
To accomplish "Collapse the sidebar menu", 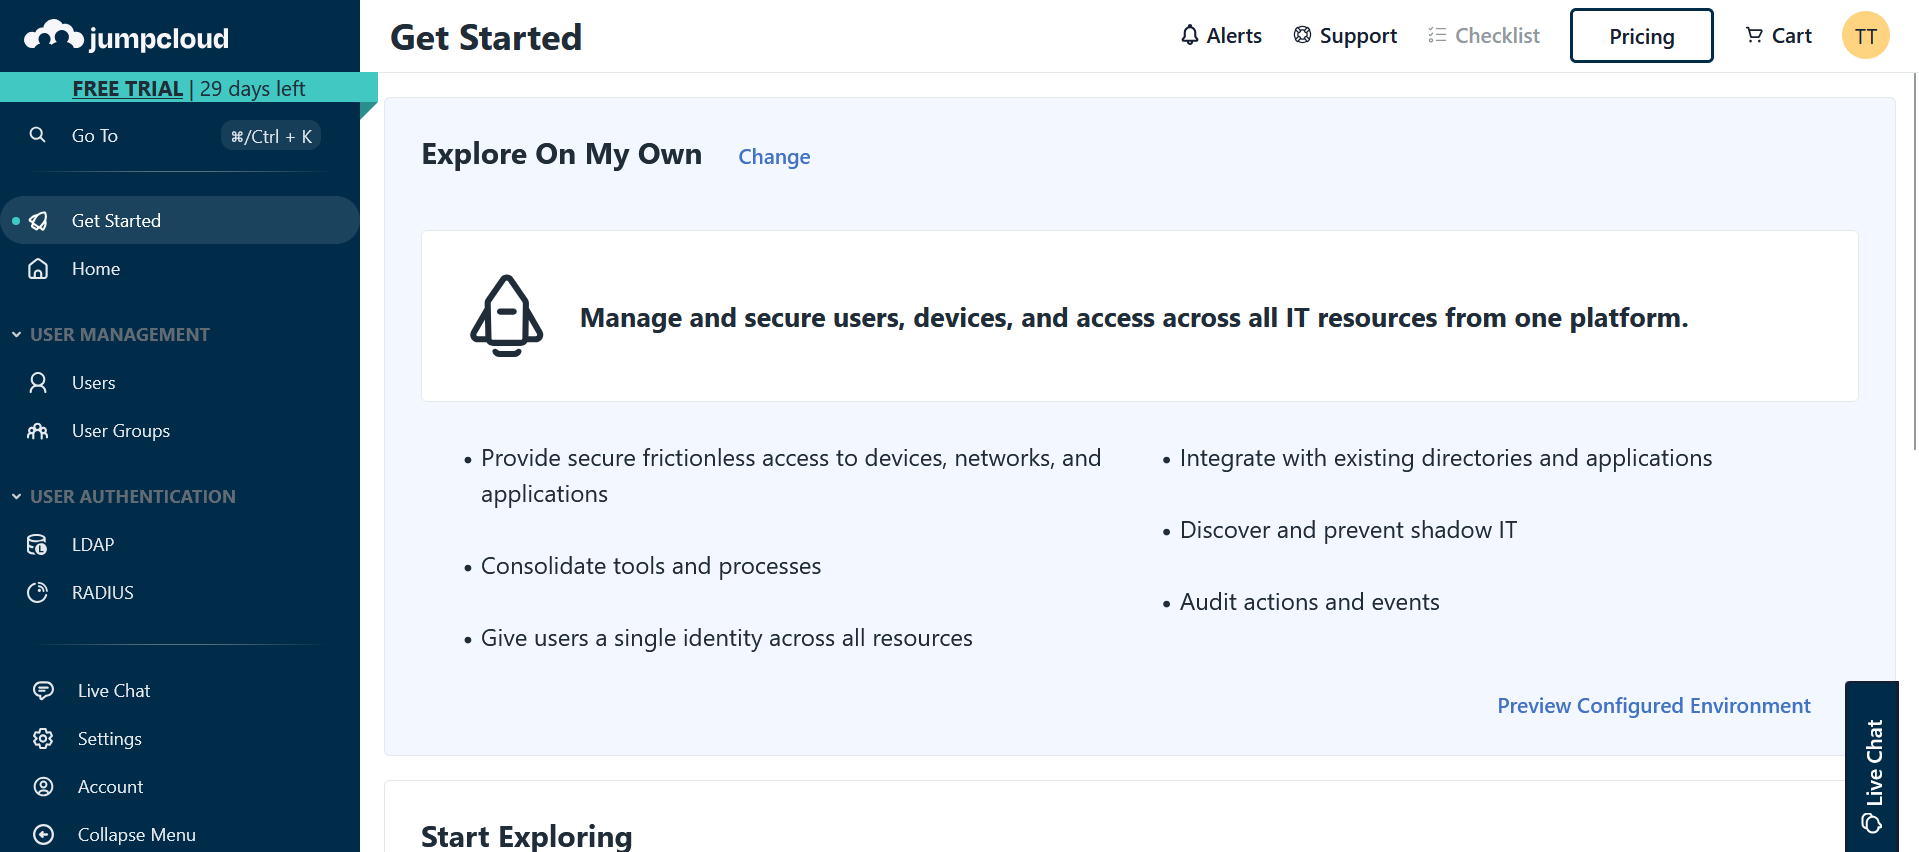I will coord(136,835).
